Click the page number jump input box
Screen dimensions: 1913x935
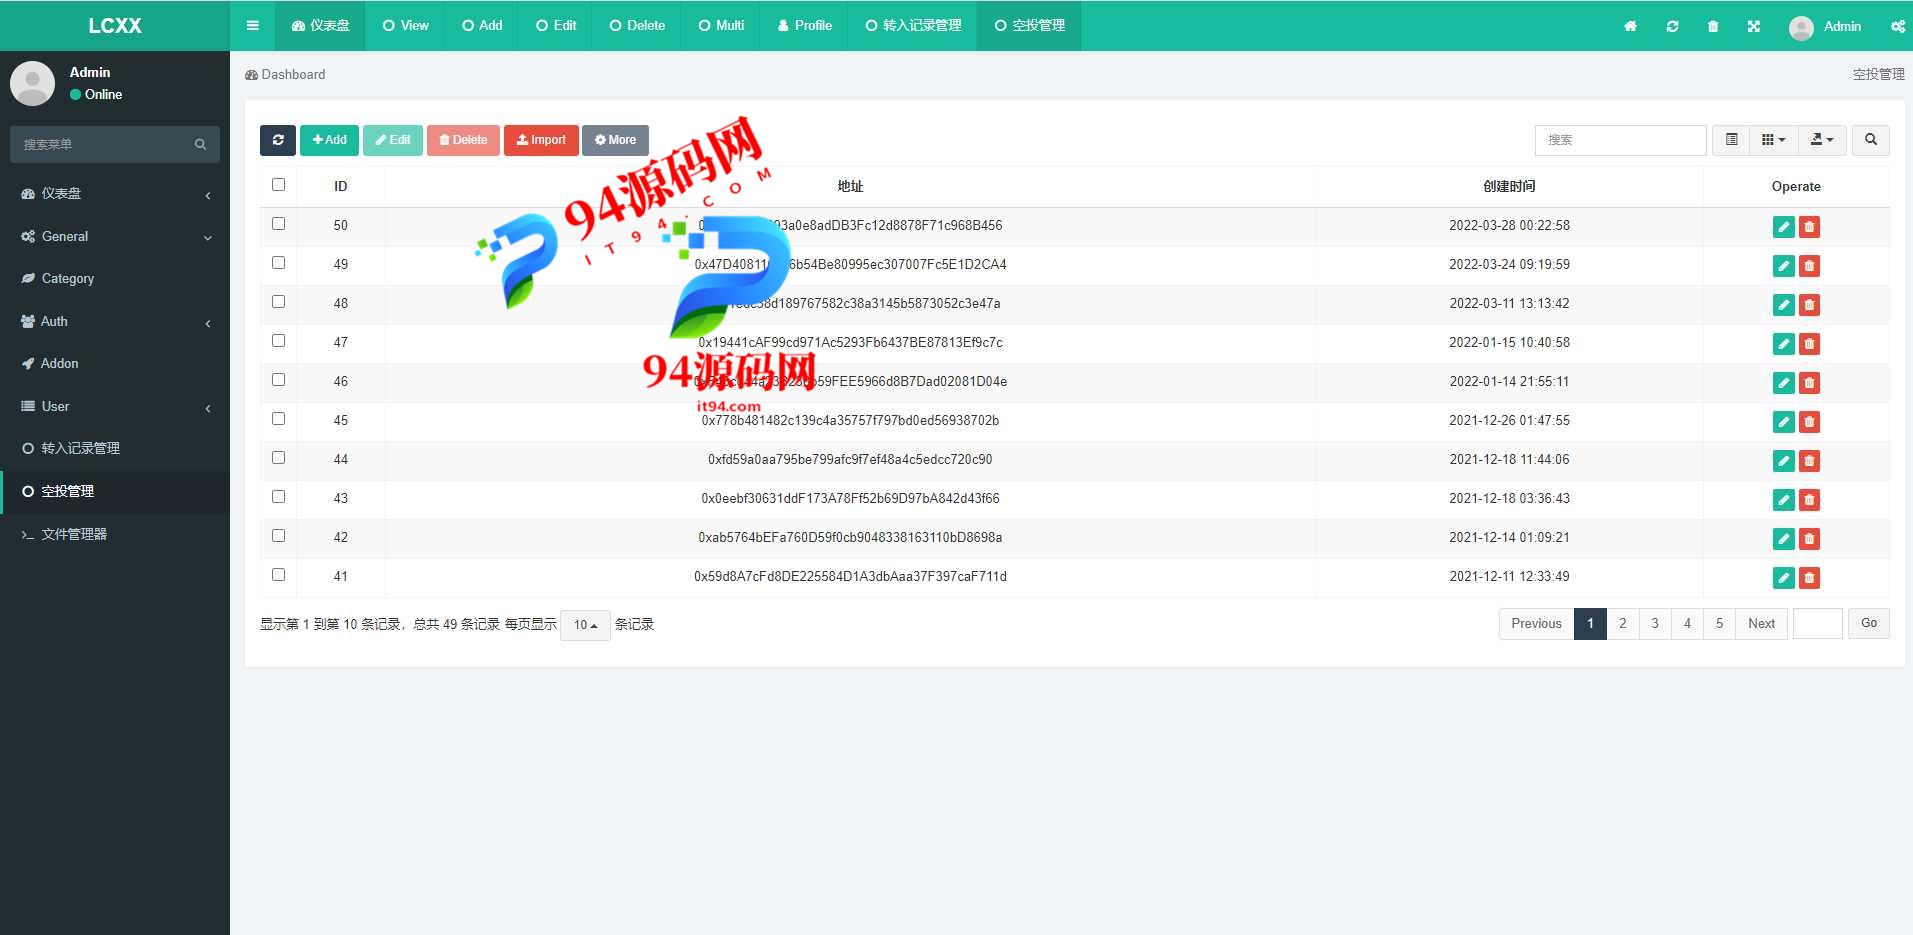pos(1817,623)
